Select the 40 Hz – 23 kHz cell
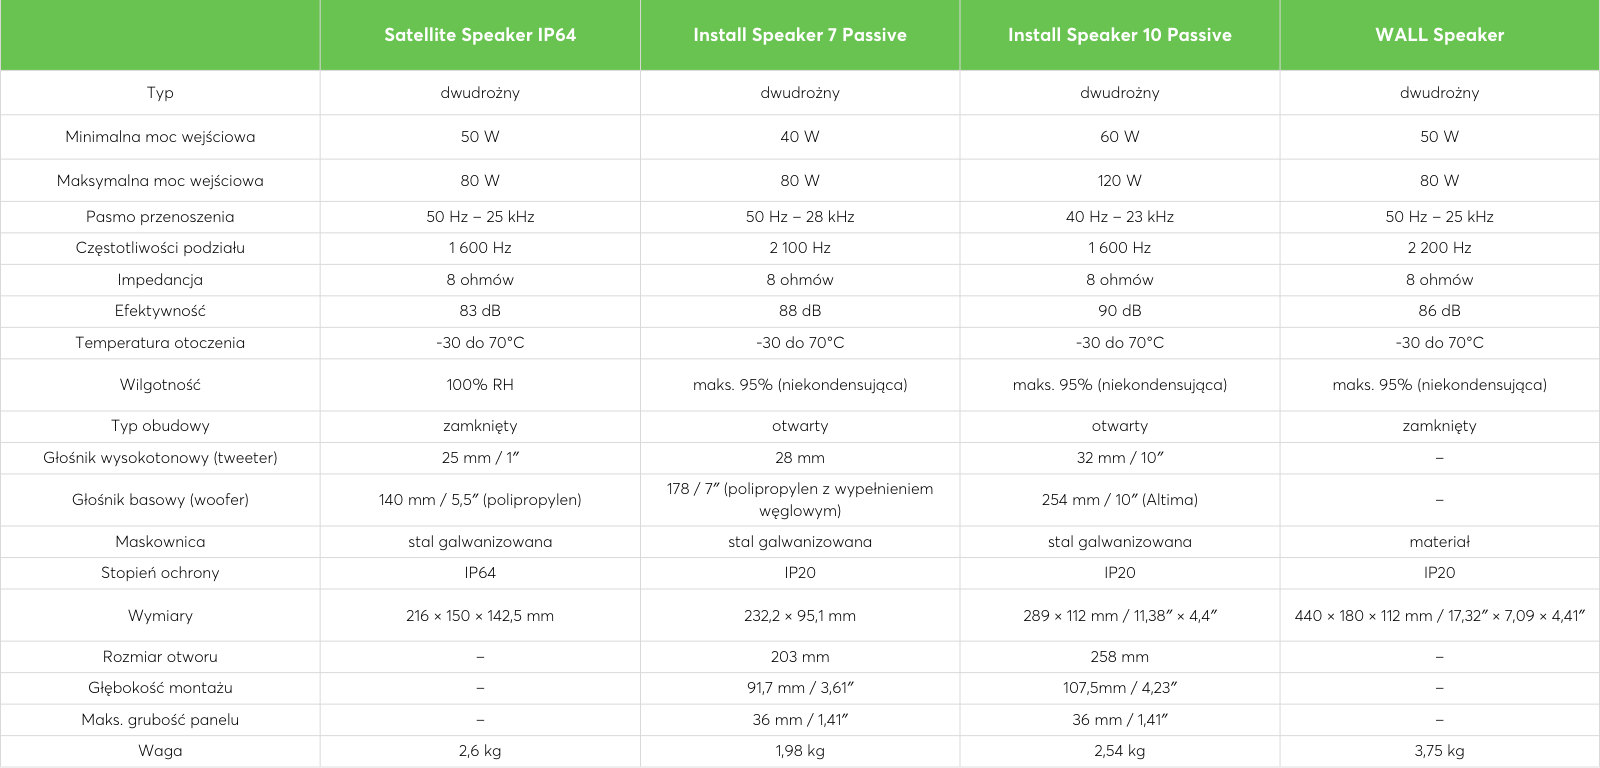Viewport: 1600px width, 768px height. (x=1120, y=217)
